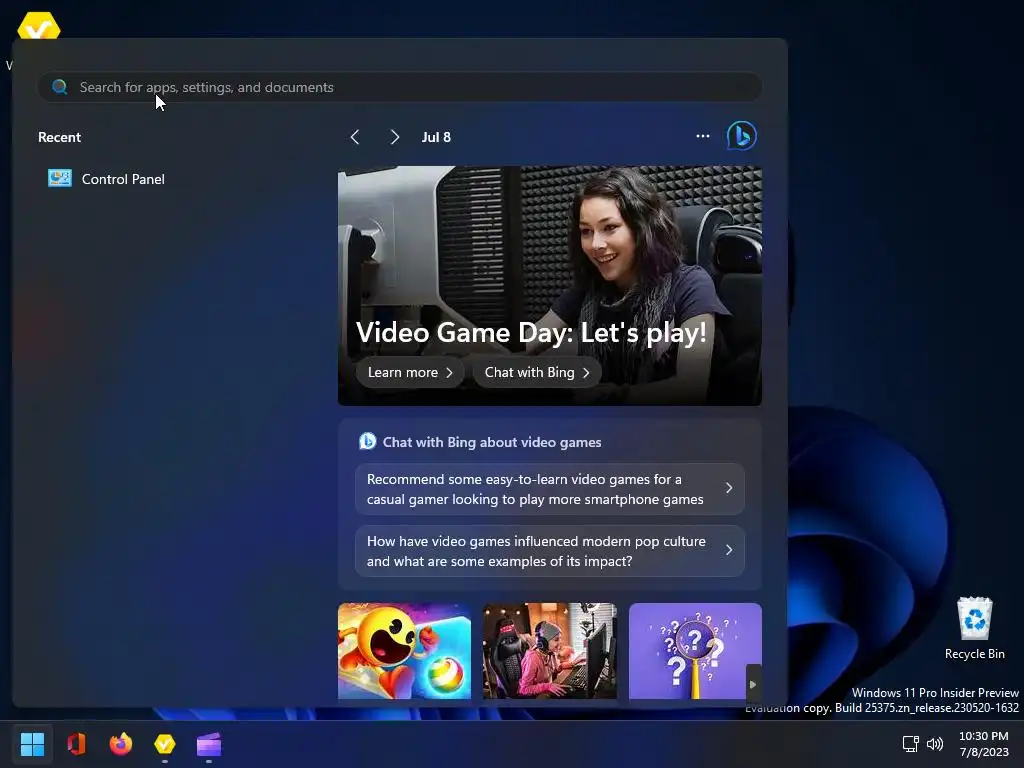Open the three-dot more options menu
Image resolution: width=1024 pixels, height=768 pixels.
pyautogui.click(x=703, y=136)
